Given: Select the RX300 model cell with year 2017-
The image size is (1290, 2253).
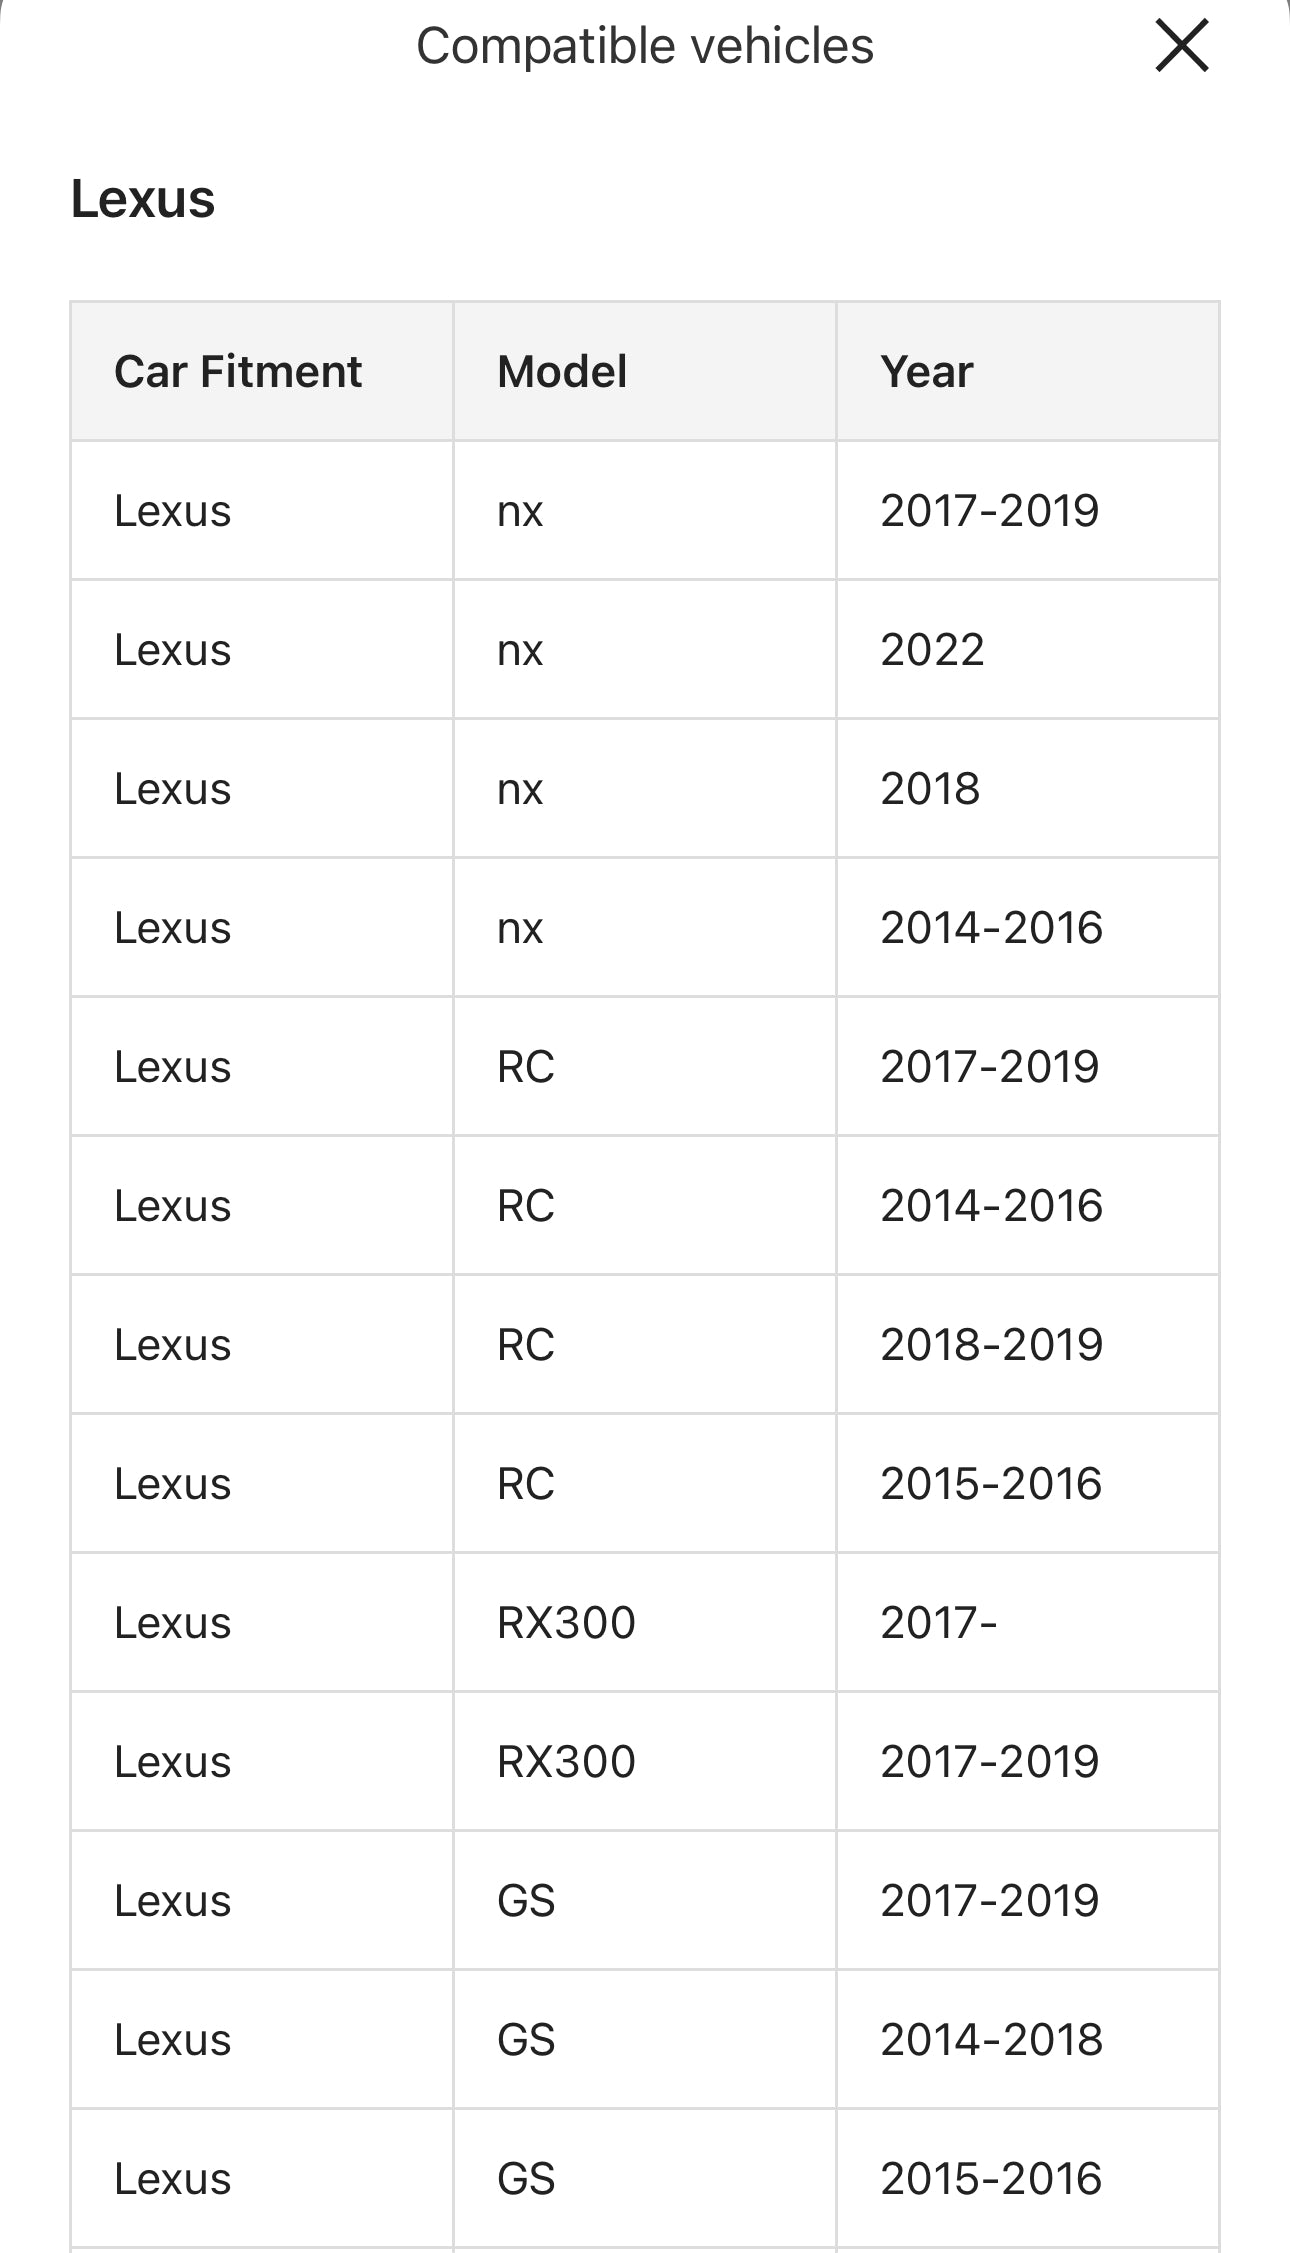Looking at the screenshot, I should [x=645, y=1622].
